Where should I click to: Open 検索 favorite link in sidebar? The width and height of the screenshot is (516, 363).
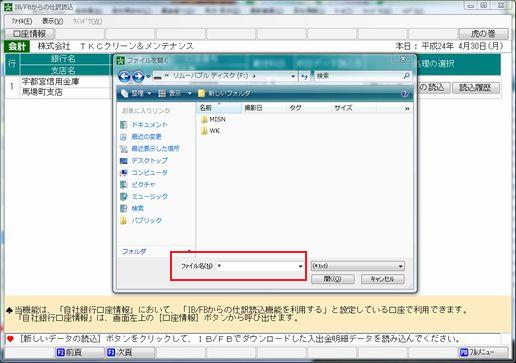(132, 209)
